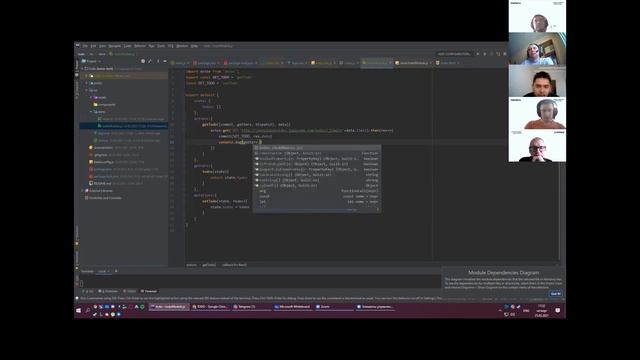Select todoModule.js in project tree
Screen dimensions: 640x360
(124, 126)
